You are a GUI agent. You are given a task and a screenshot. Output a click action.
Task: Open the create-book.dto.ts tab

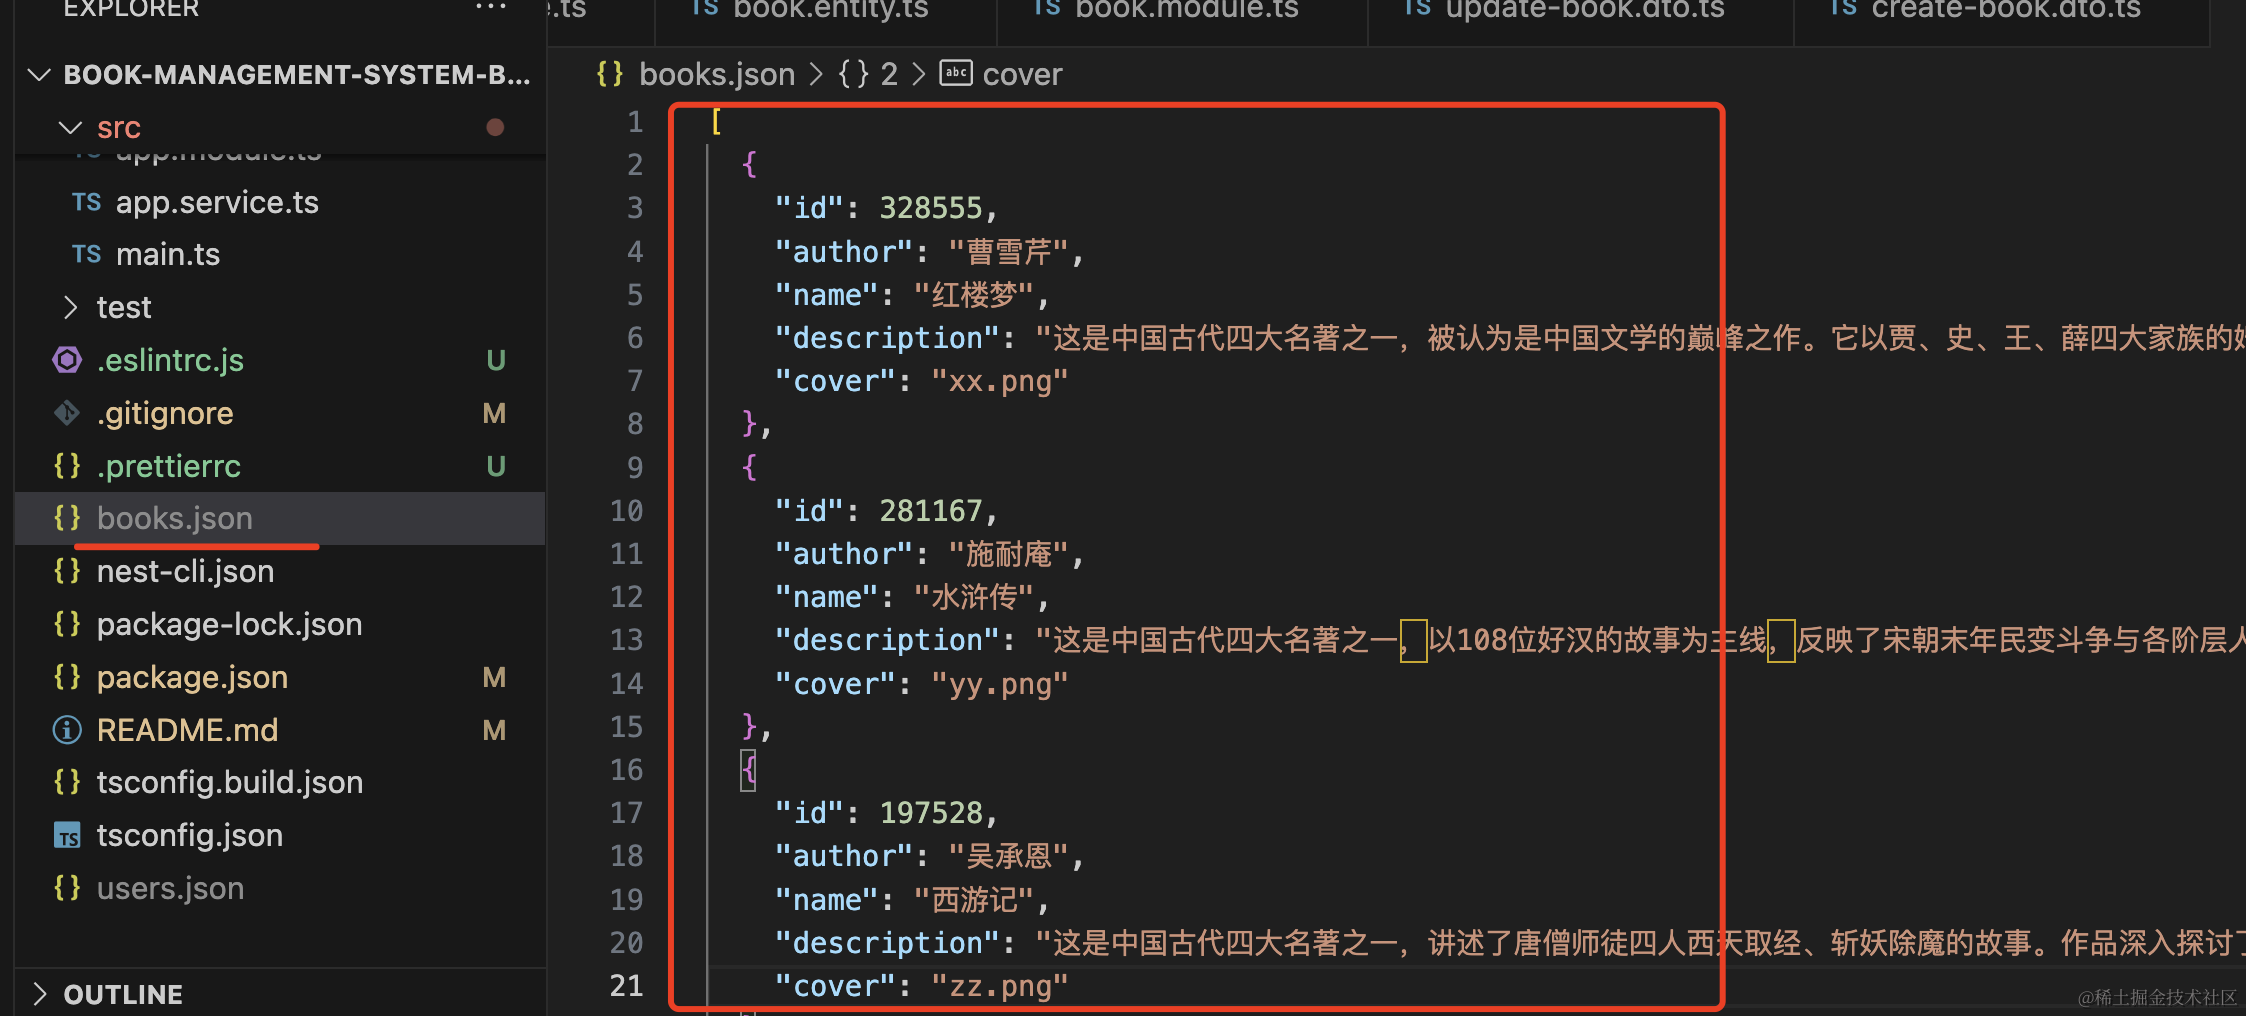point(2005,10)
